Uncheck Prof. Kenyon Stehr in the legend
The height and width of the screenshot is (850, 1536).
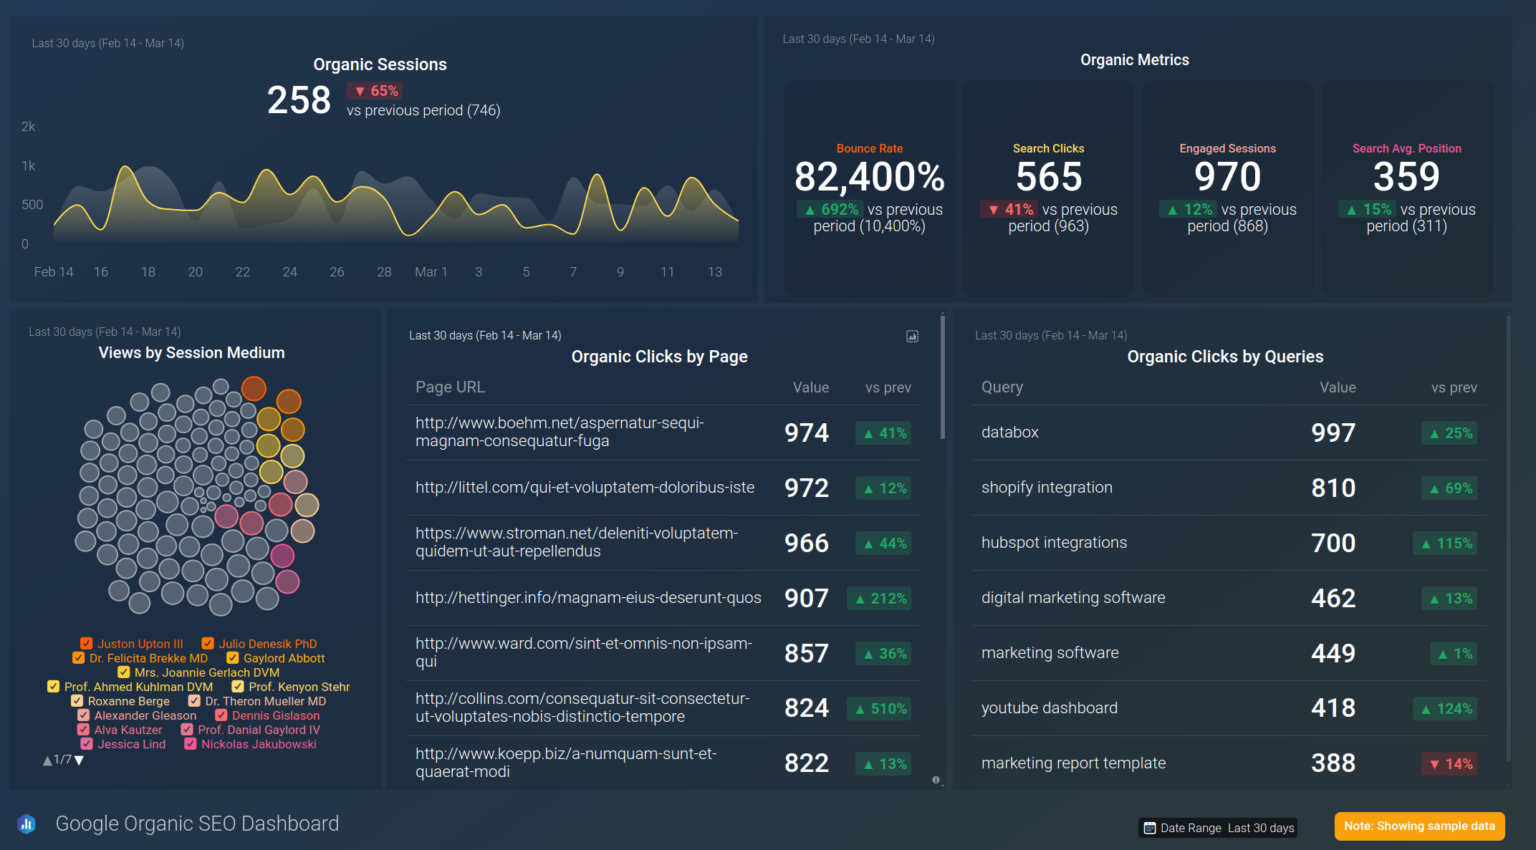(x=238, y=686)
